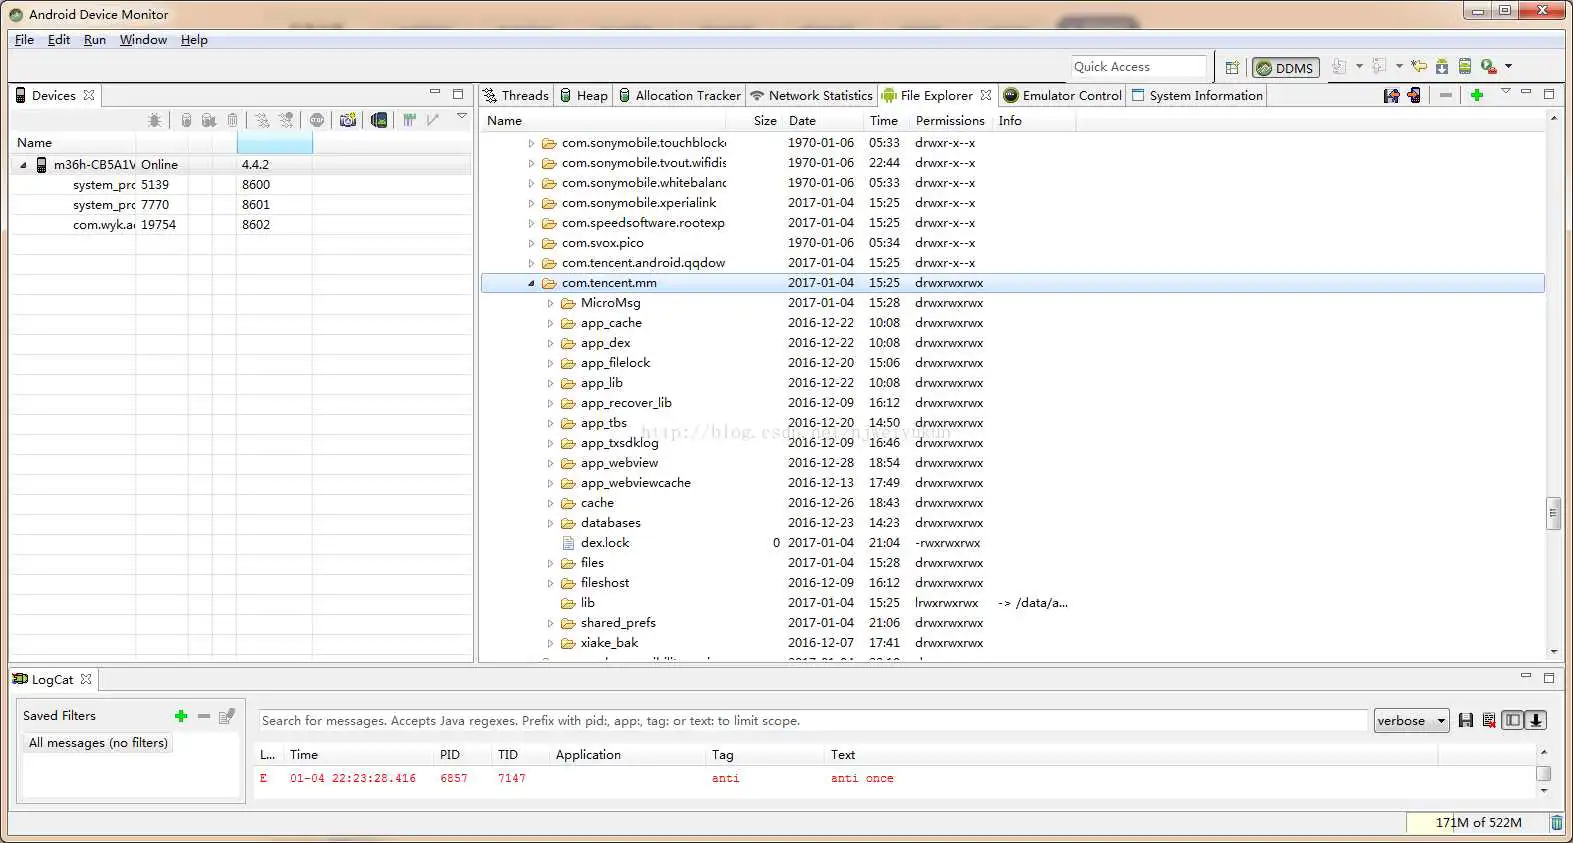Click the File Explorer vertical scrollbar thumb
The height and width of the screenshot is (843, 1573).
[1553, 513]
